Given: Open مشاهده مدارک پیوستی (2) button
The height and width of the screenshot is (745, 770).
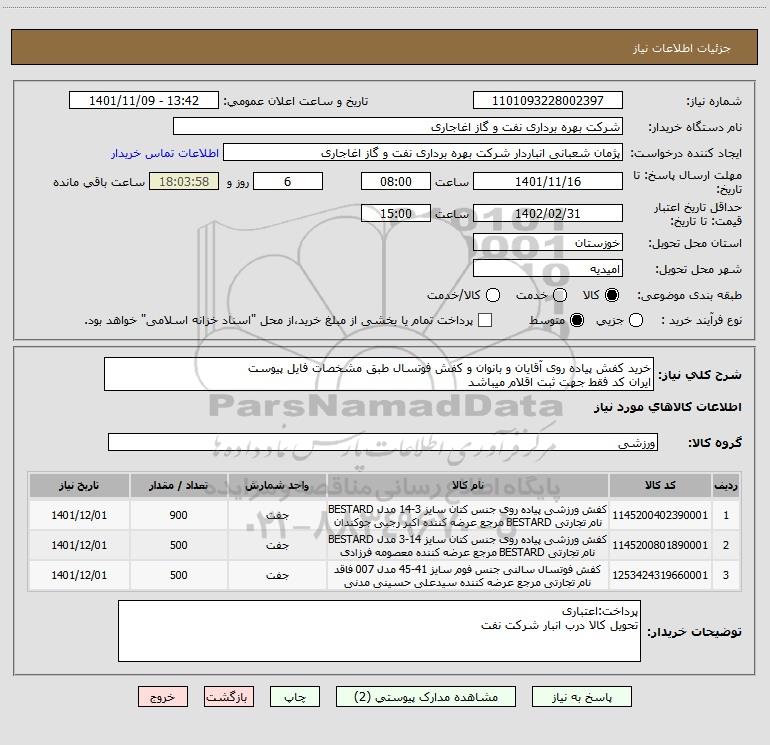Looking at the screenshot, I should click(426, 697).
